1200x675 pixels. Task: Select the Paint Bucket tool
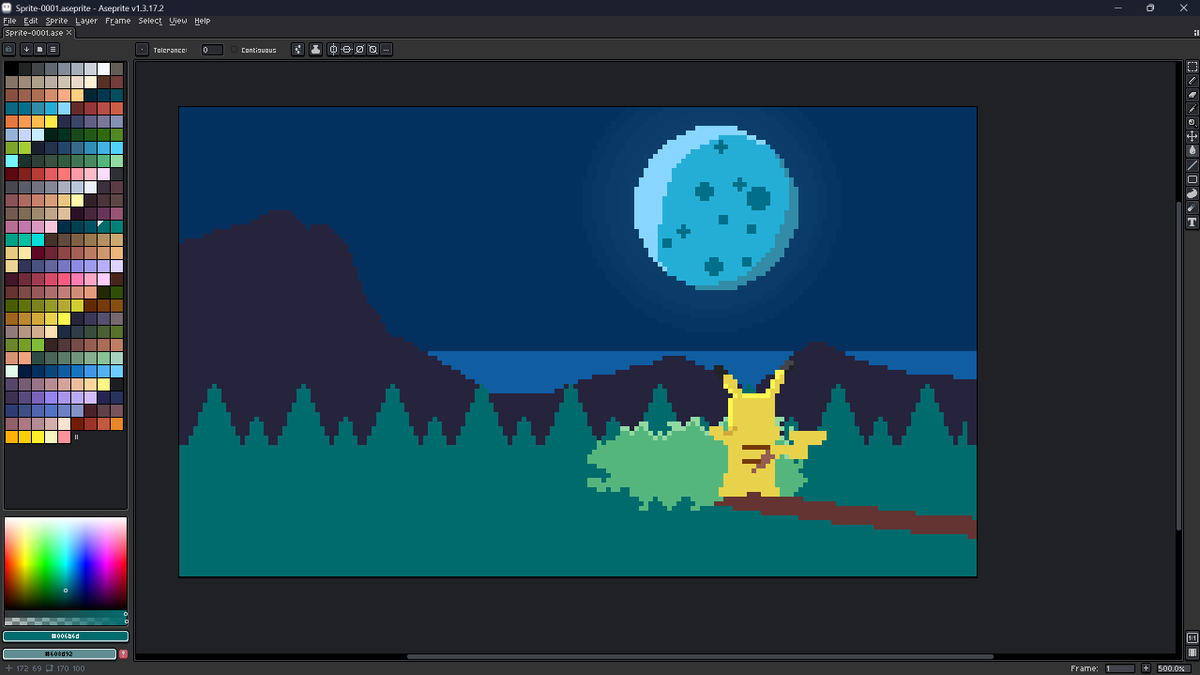[x=1192, y=150]
